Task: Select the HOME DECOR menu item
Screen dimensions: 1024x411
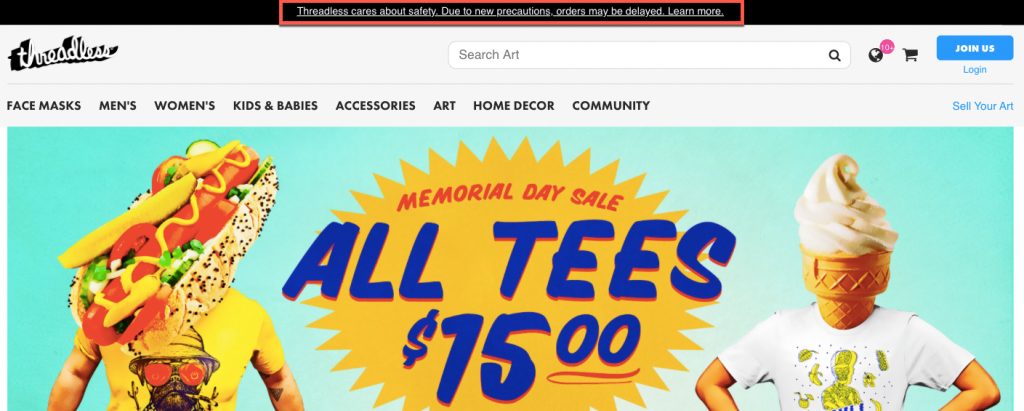Action: [x=514, y=106]
